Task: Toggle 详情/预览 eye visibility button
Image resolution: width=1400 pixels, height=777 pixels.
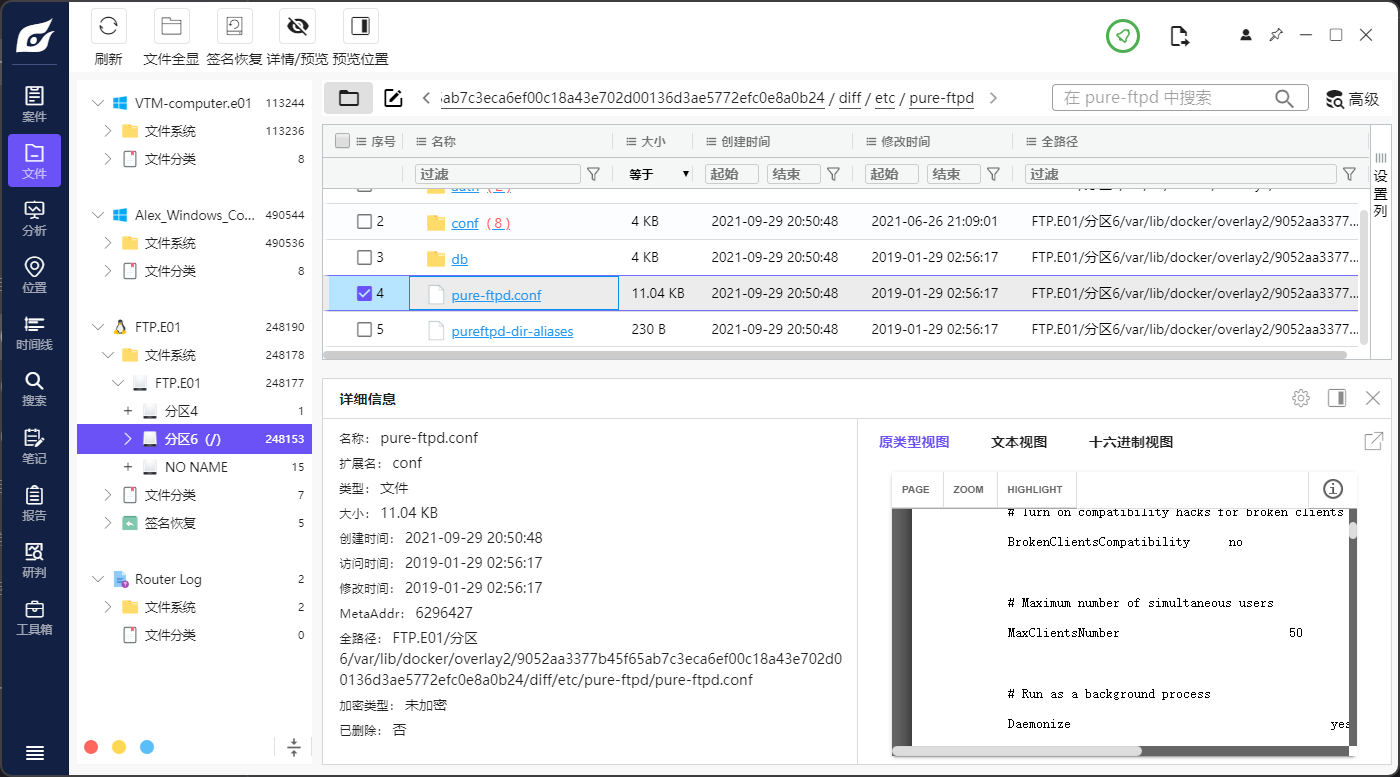Action: tap(297, 27)
